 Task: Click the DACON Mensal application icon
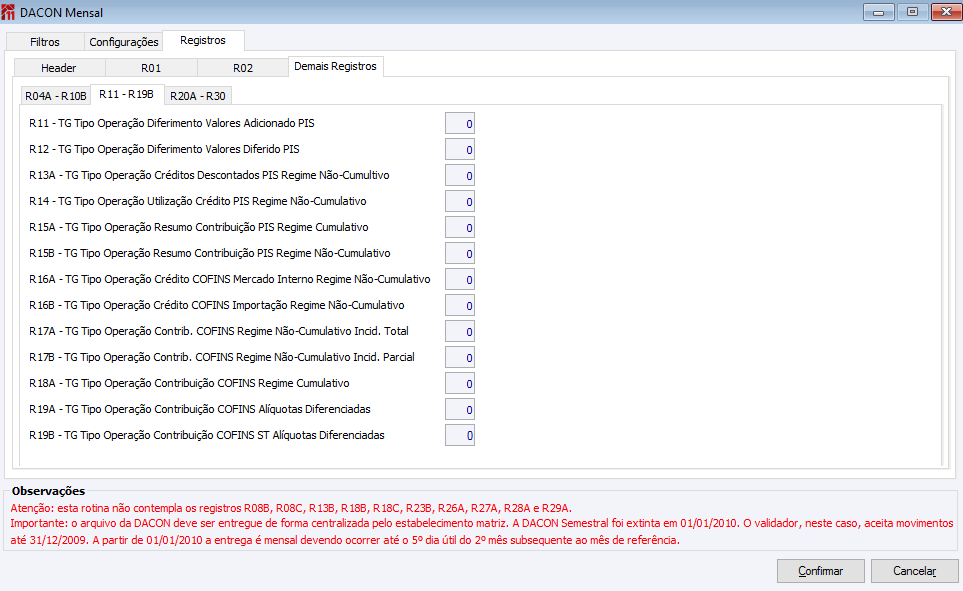[x=7, y=12]
